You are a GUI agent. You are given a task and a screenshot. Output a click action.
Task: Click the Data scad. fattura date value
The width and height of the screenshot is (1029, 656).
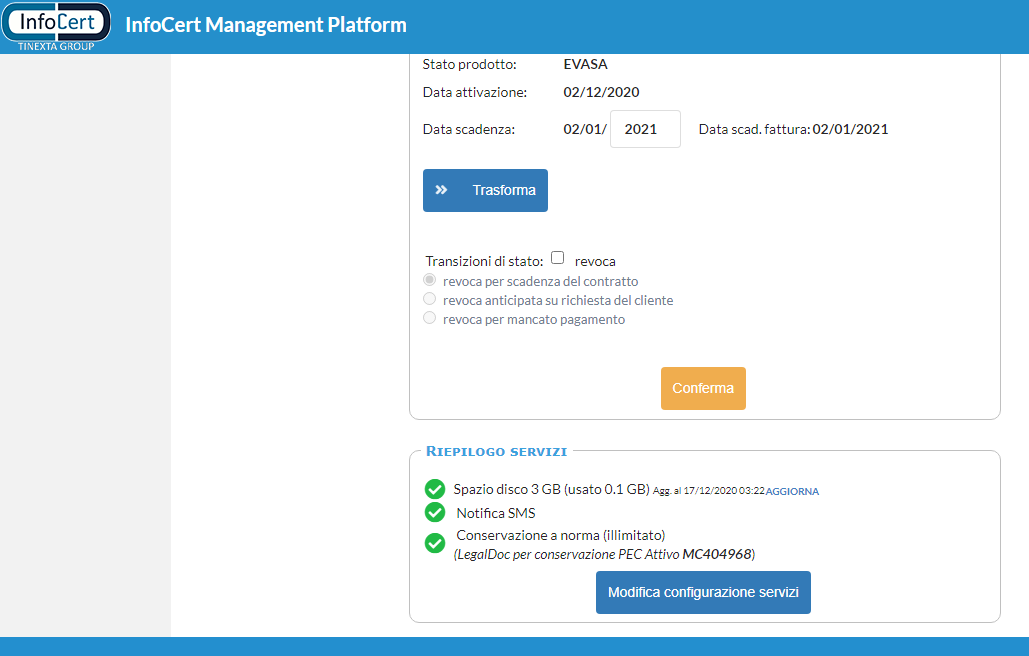(850, 129)
